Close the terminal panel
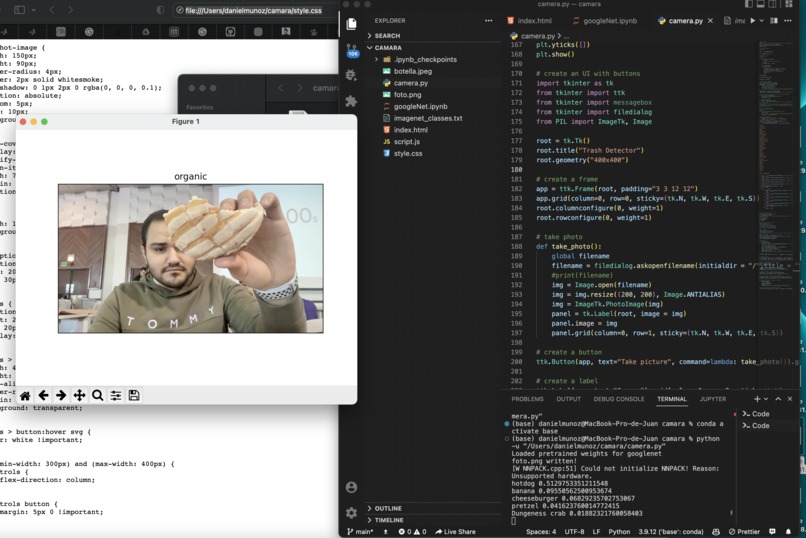Screen dimensions: 806x538 (790, 399)
